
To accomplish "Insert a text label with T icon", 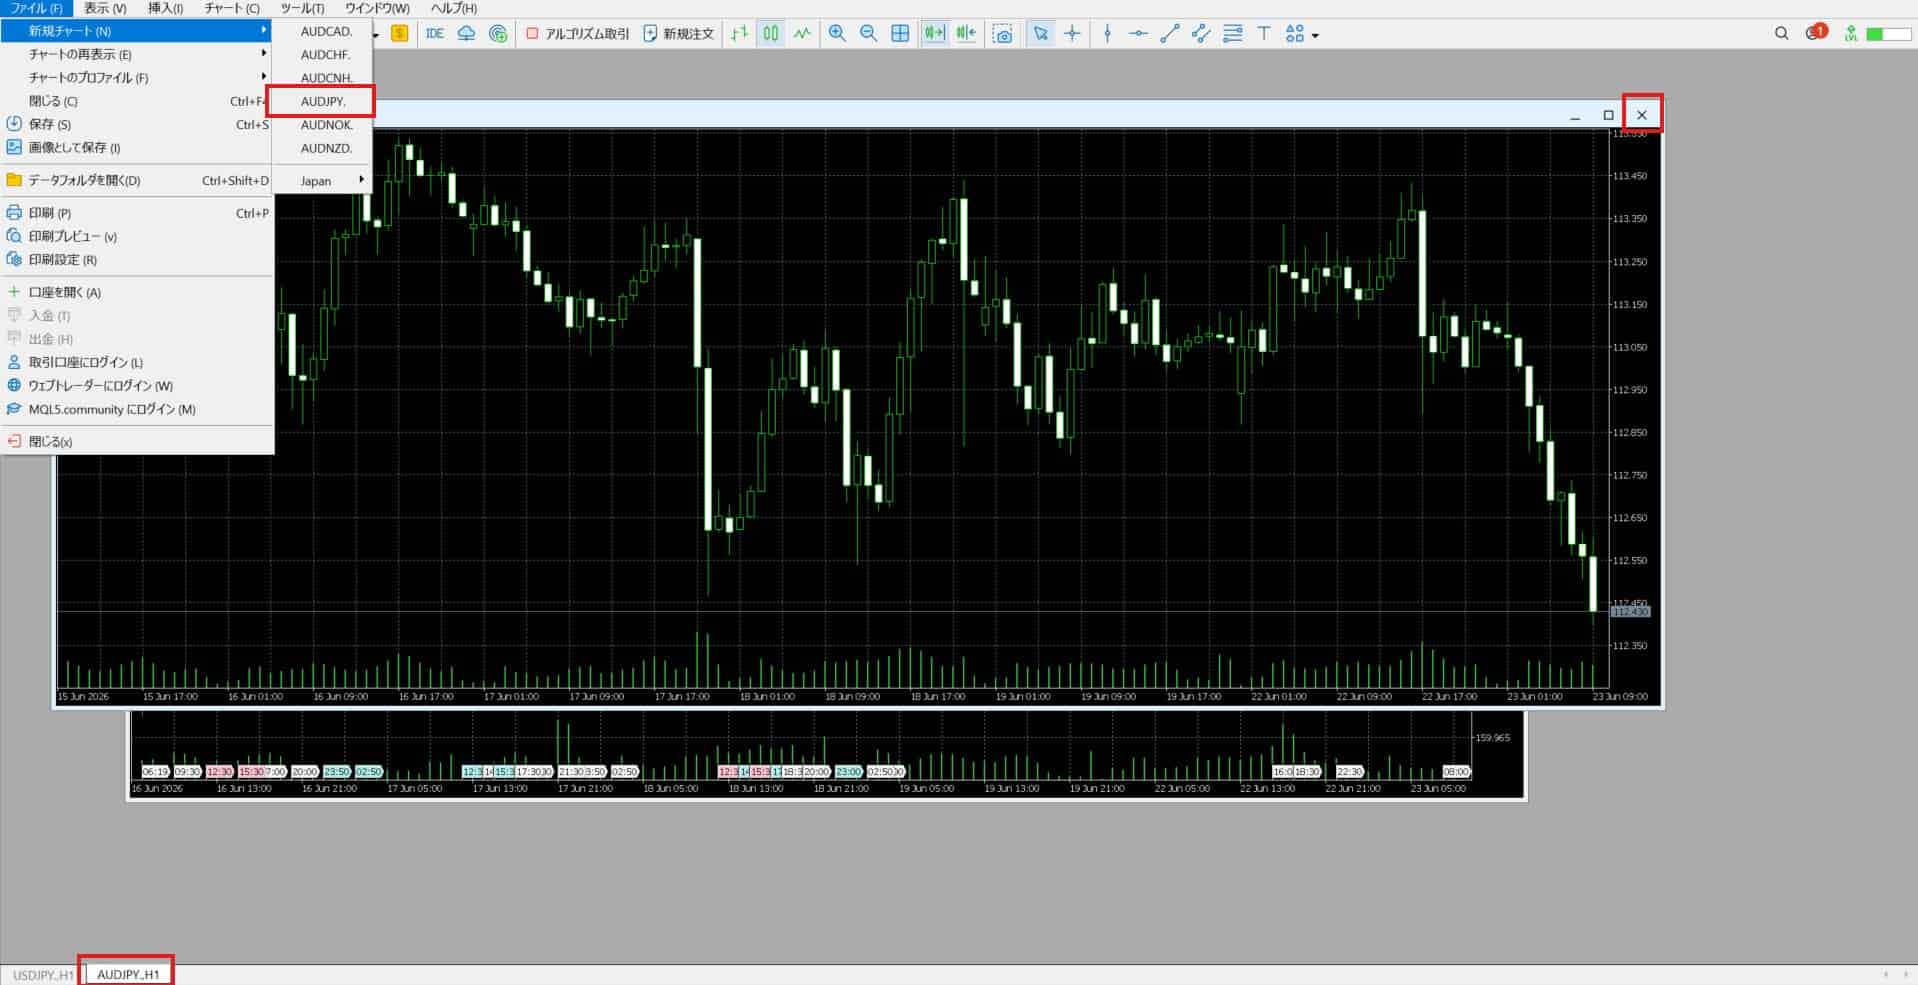I will (x=1264, y=34).
